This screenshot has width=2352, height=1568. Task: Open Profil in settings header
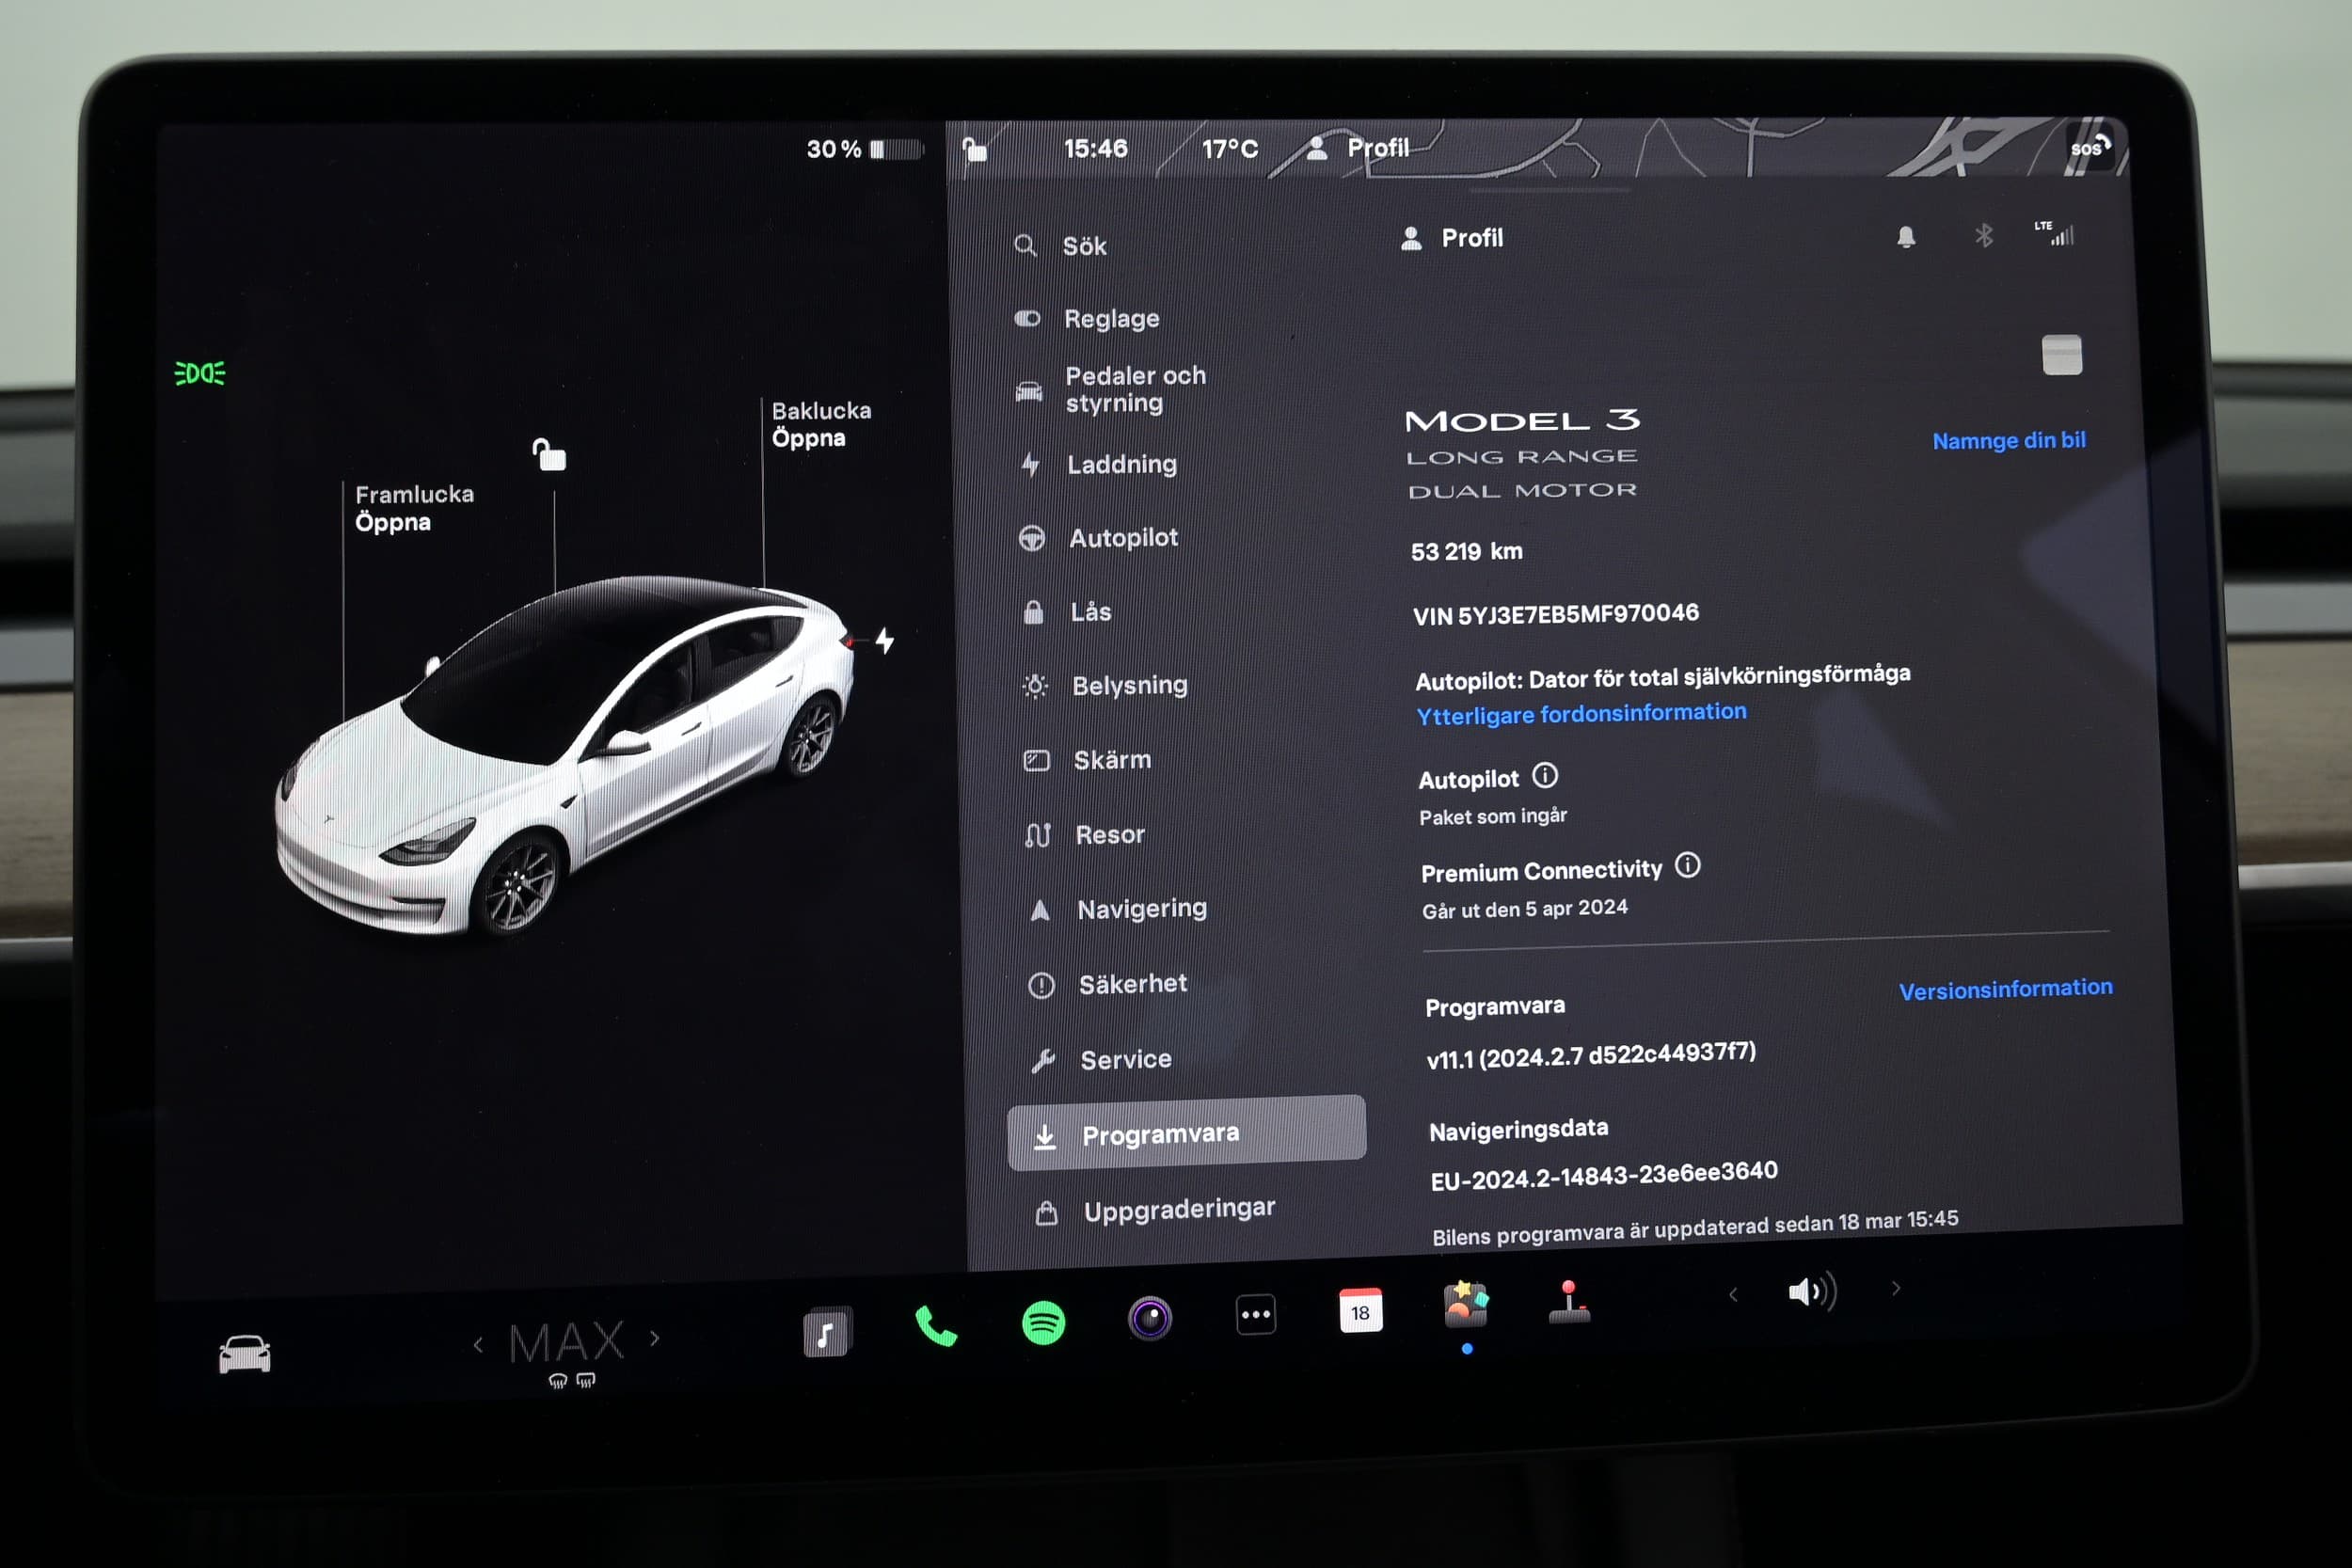click(x=1452, y=238)
